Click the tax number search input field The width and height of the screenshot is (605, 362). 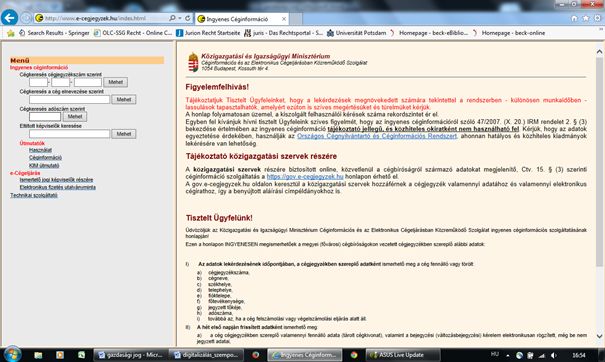point(45,117)
